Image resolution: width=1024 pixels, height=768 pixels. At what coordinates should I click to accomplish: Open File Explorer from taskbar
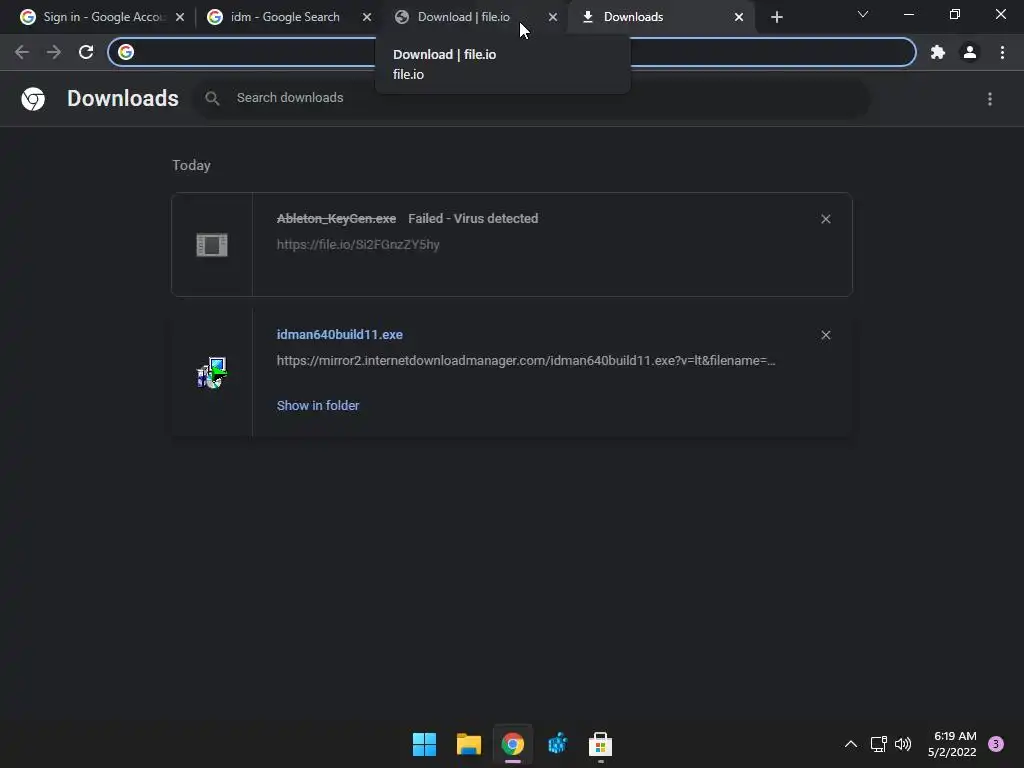point(468,744)
